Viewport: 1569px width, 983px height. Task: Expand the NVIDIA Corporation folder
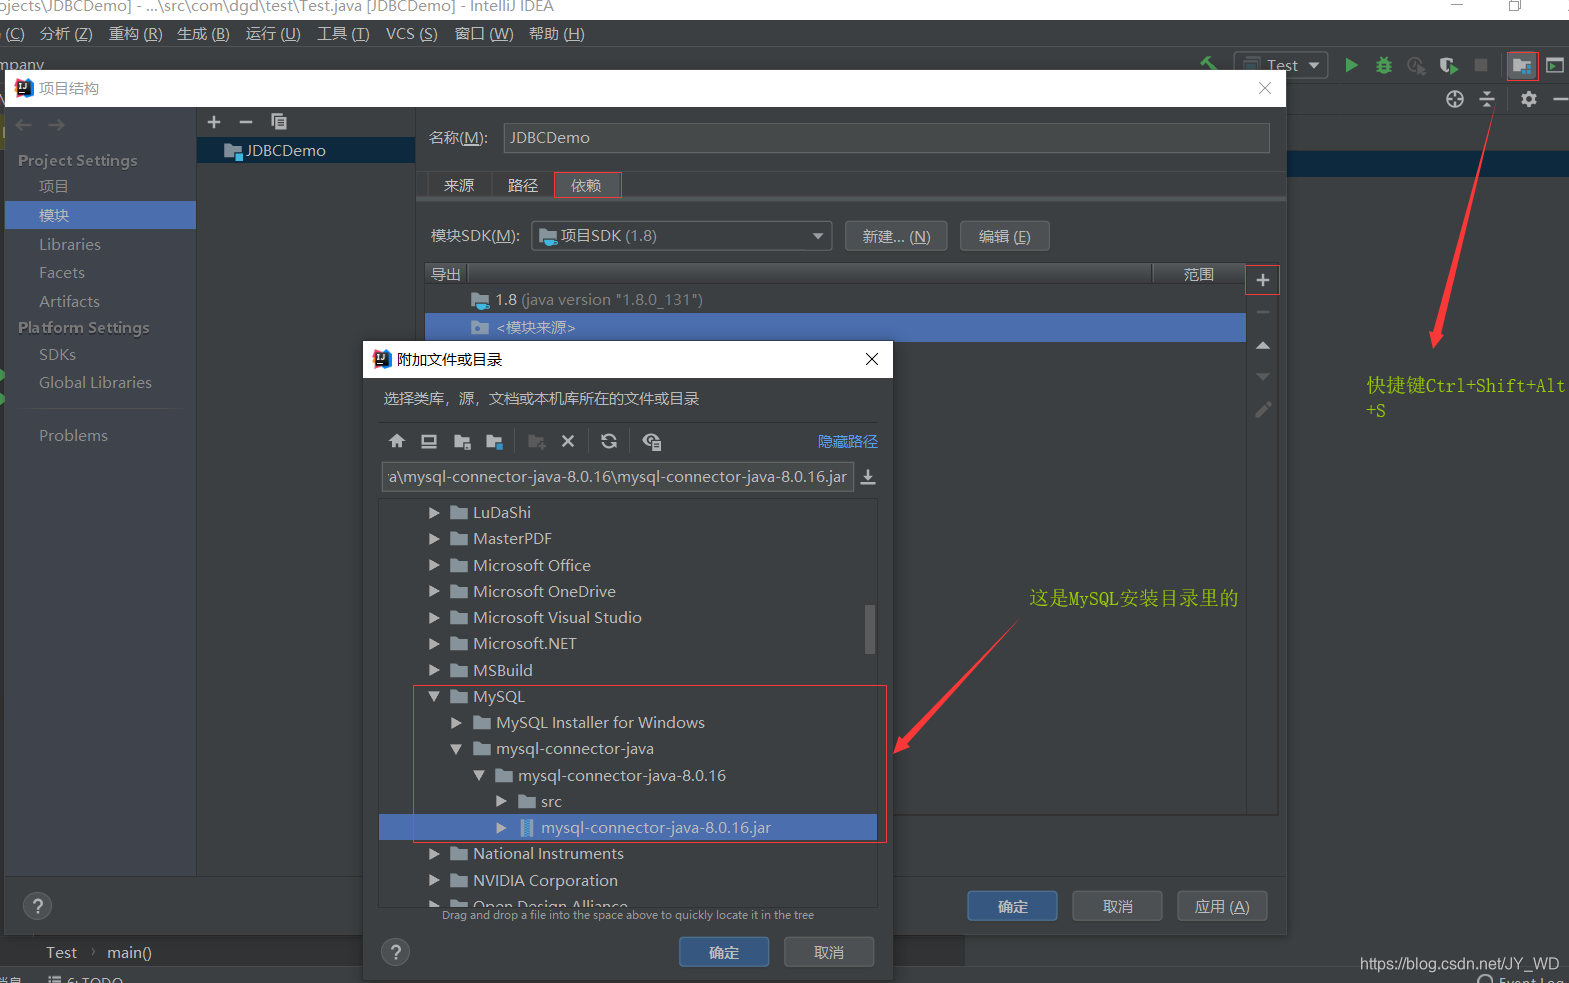coord(434,880)
